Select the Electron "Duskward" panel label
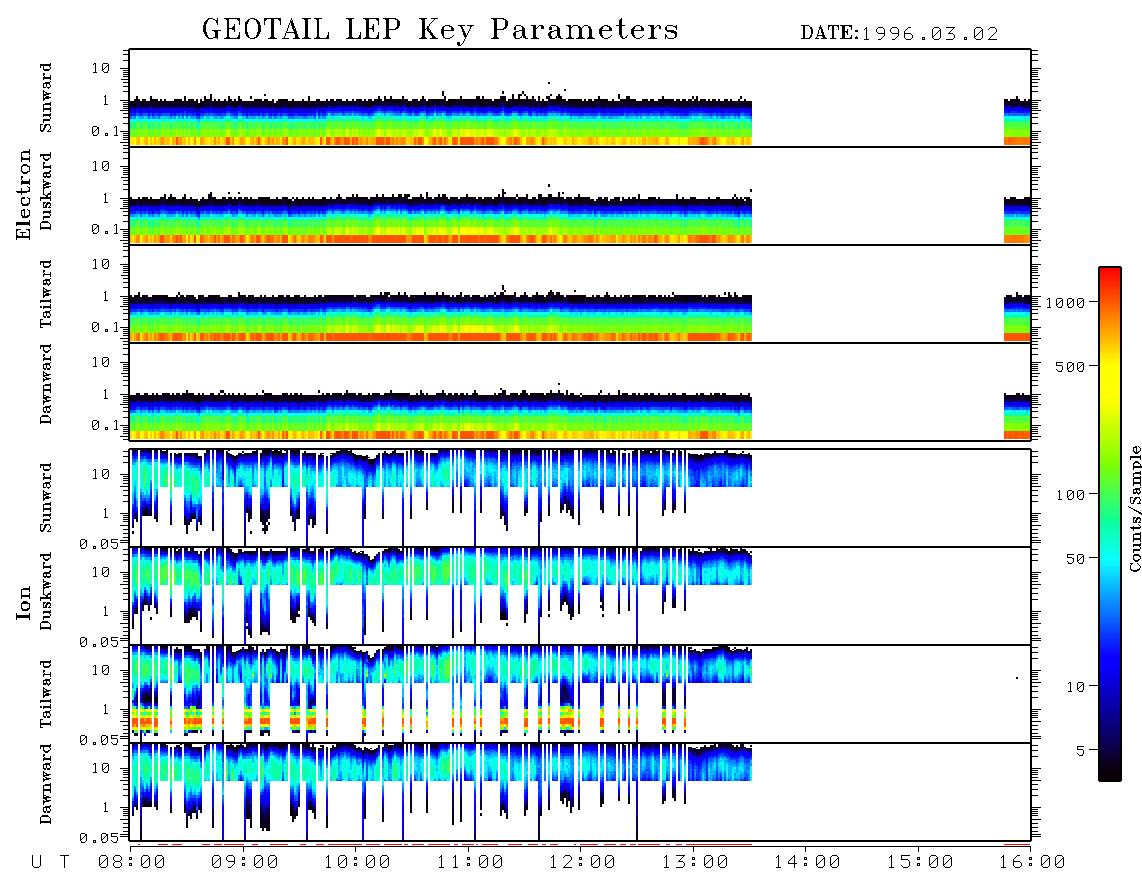The height and width of the screenshot is (880, 1142). click(46, 191)
